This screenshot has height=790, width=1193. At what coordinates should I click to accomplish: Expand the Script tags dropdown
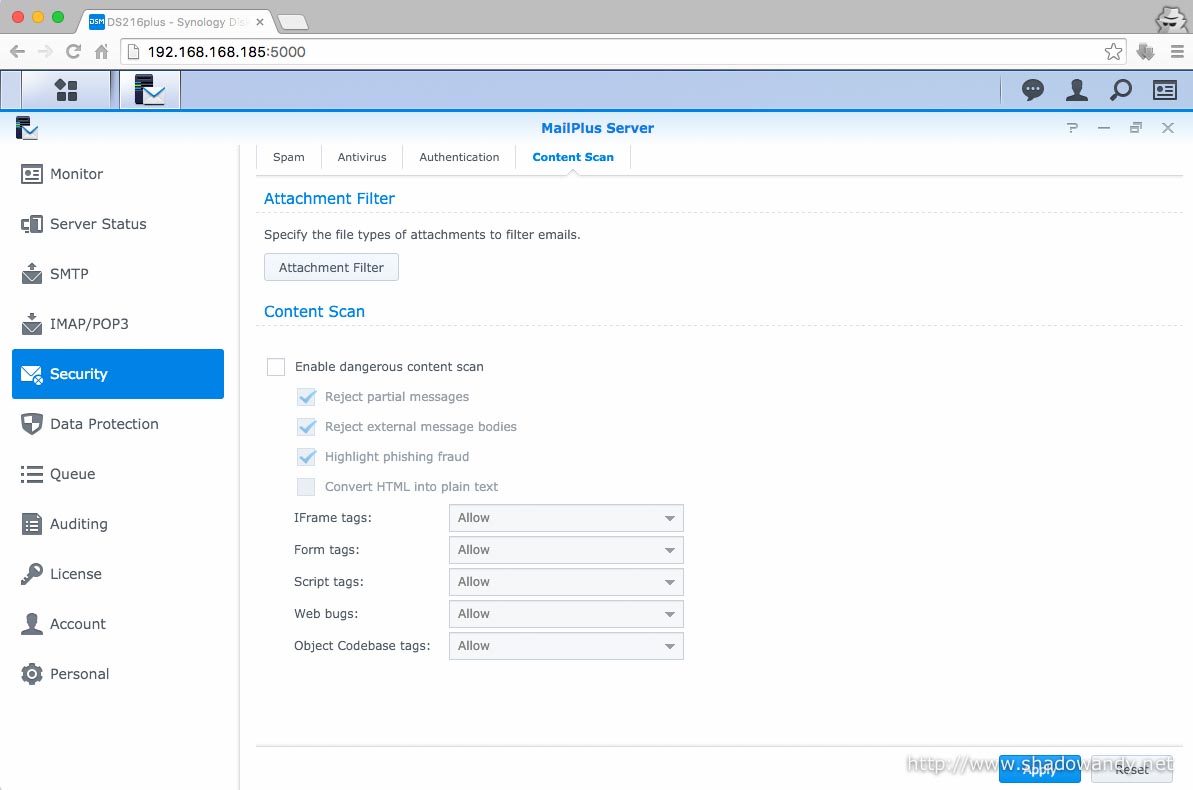(566, 582)
